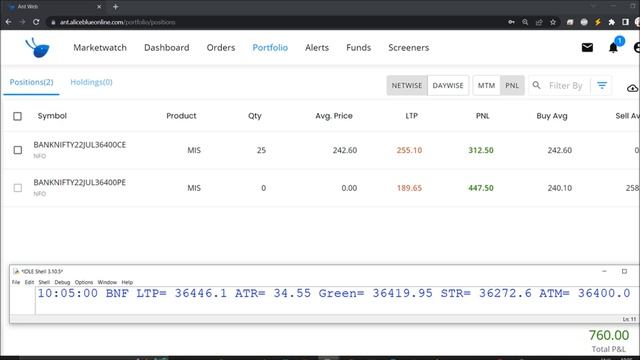Open the filter lines icon
The image size is (640, 360).
click(x=602, y=85)
